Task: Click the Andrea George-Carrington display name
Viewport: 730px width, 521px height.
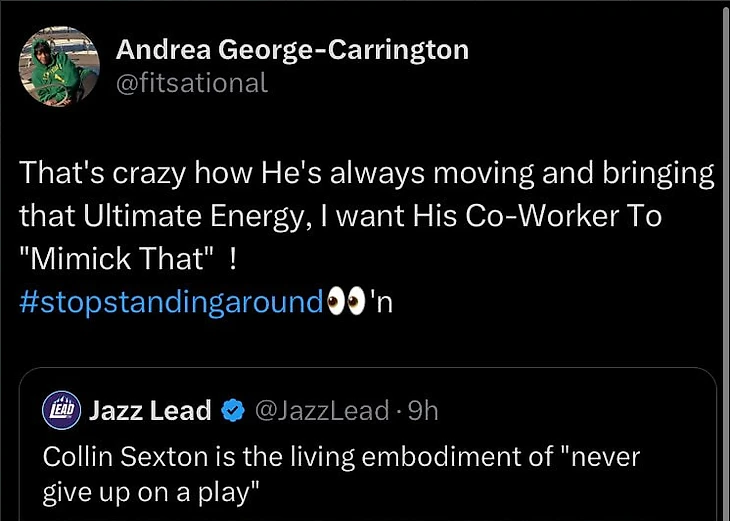Action: (292, 49)
